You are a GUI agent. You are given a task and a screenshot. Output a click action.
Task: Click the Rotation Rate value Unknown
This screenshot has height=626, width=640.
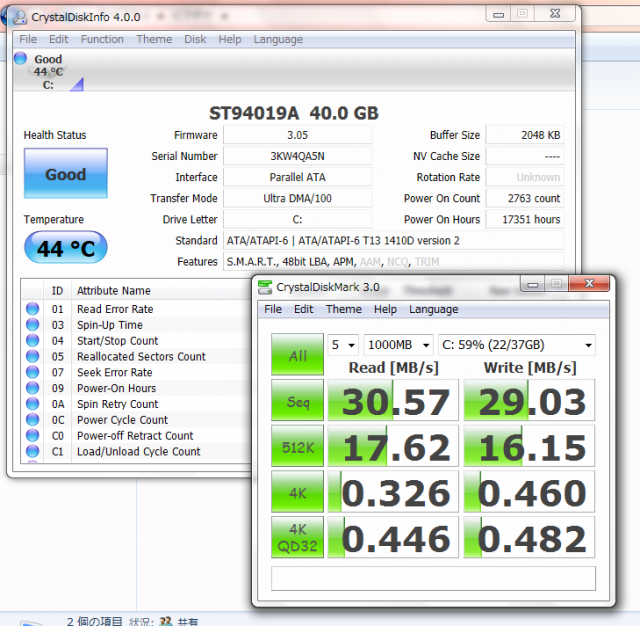[x=525, y=177]
